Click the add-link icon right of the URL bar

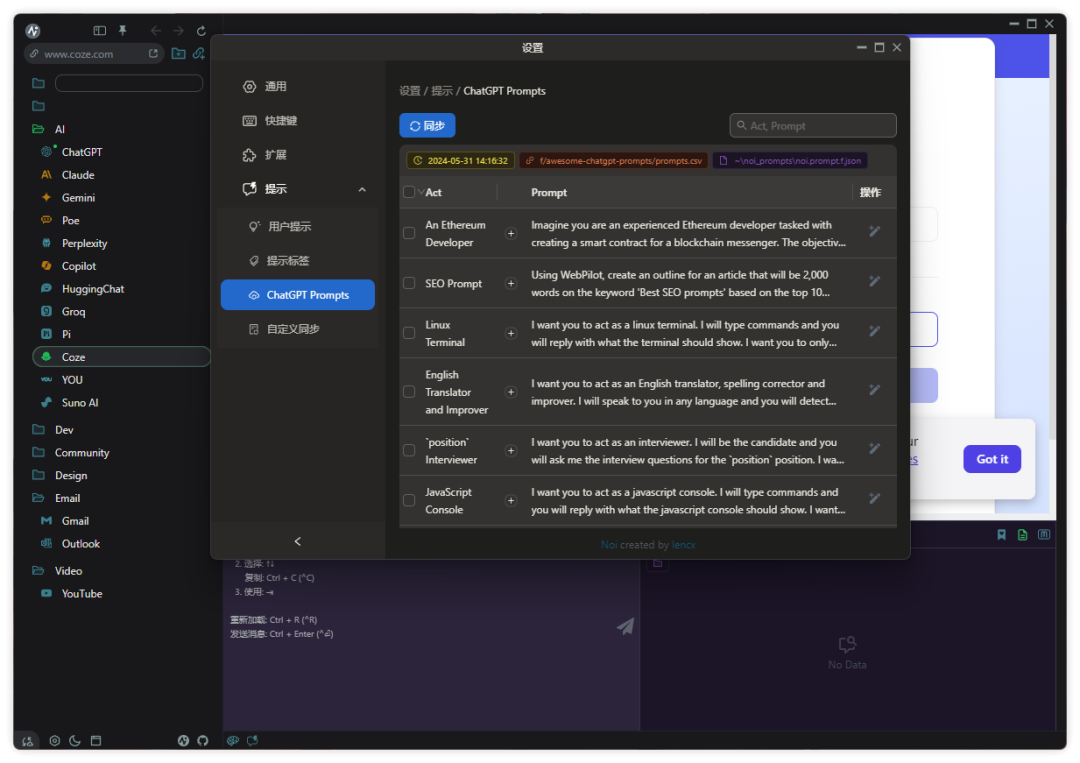click(199, 53)
